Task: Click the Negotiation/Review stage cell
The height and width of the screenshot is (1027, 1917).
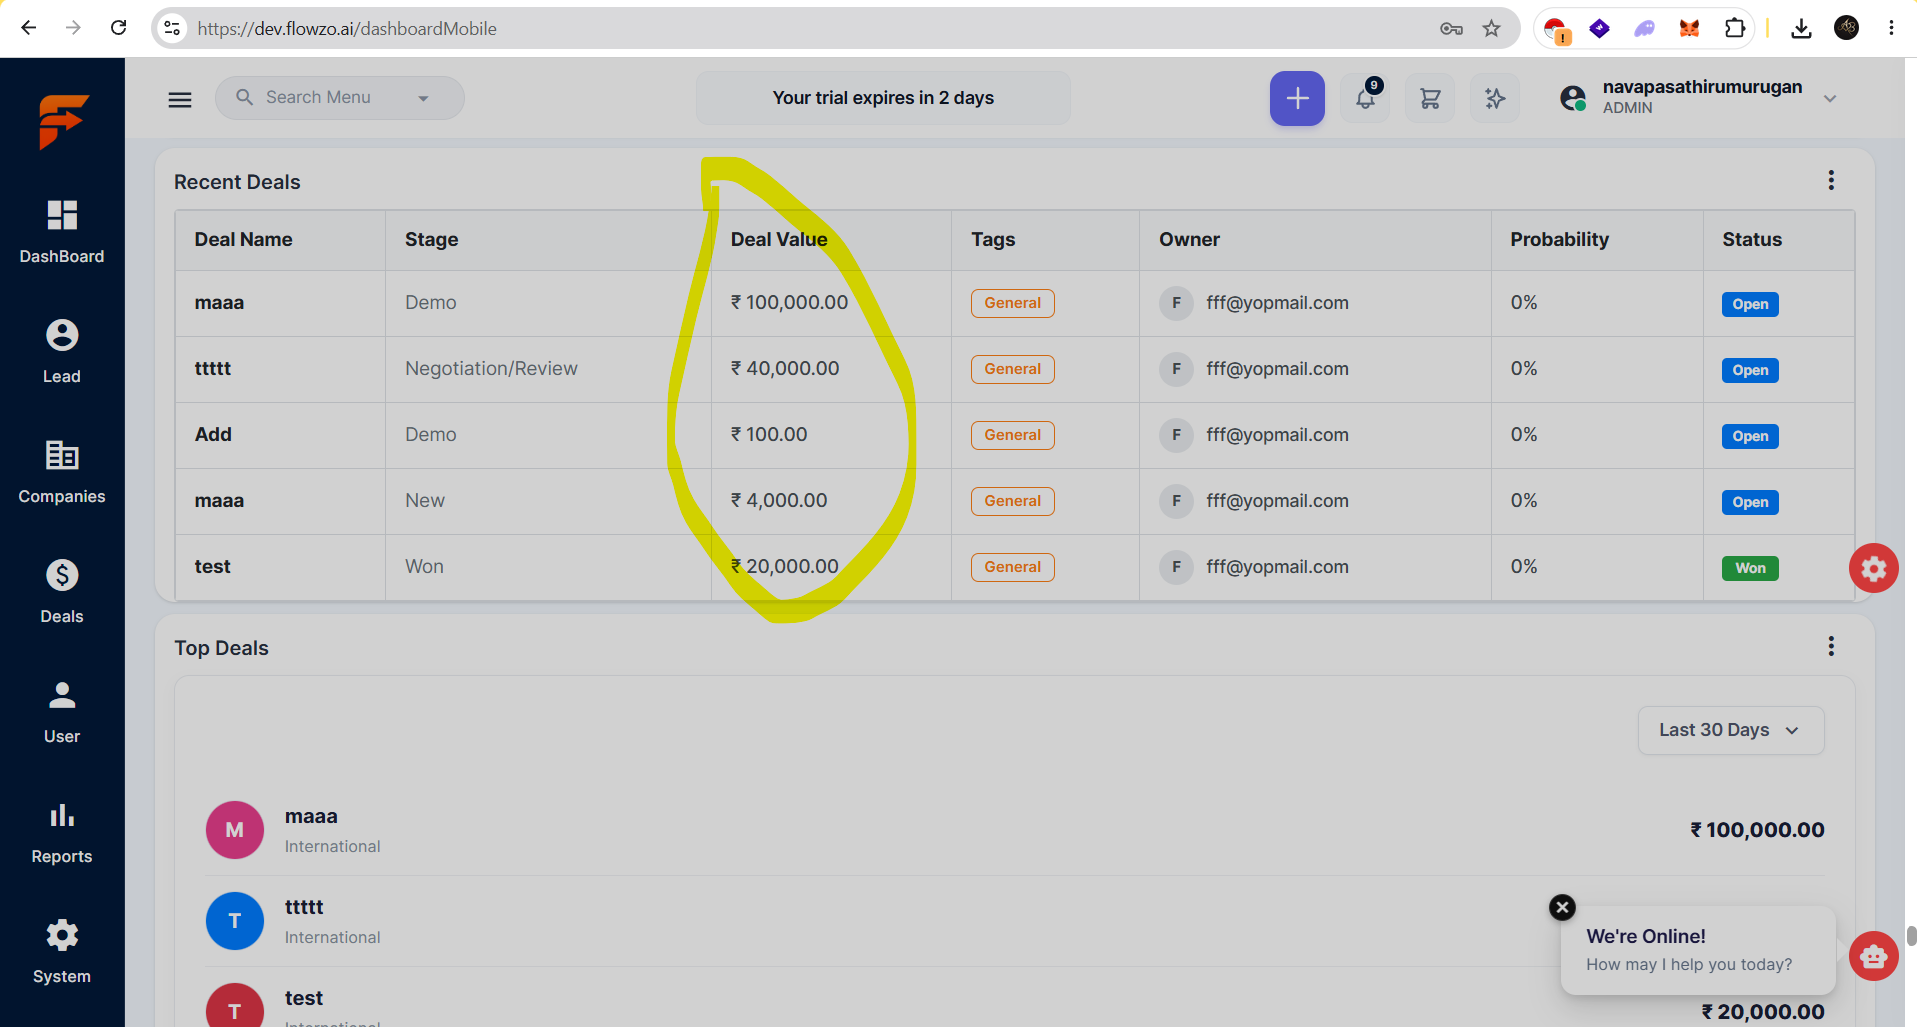Action: (x=491, y=368)
